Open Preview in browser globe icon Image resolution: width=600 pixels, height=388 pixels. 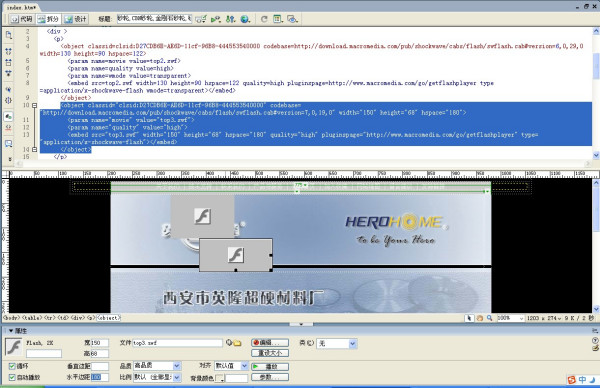[245, 19]
